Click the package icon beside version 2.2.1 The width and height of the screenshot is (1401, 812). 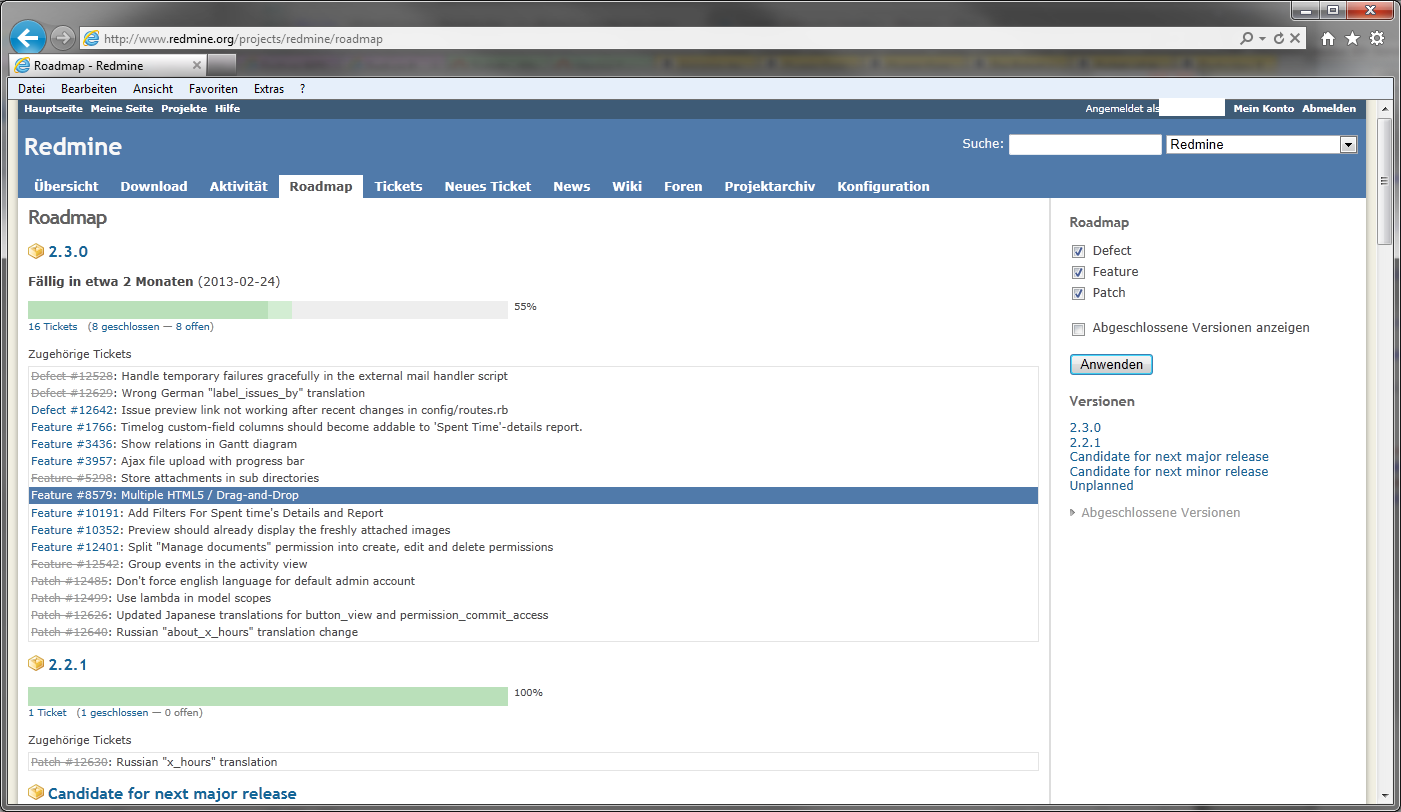(36, 663)
